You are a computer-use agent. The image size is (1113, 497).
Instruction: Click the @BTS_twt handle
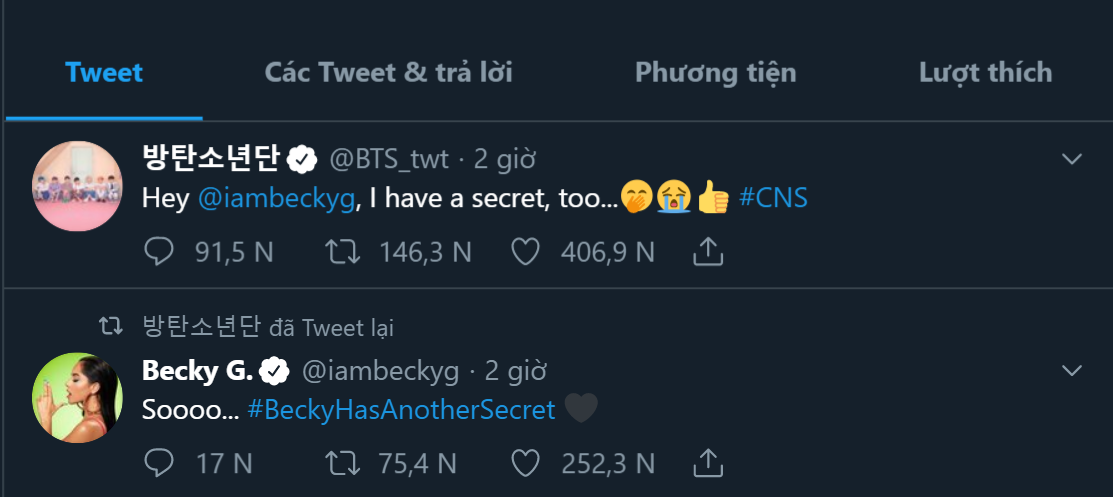click(389, 158)
